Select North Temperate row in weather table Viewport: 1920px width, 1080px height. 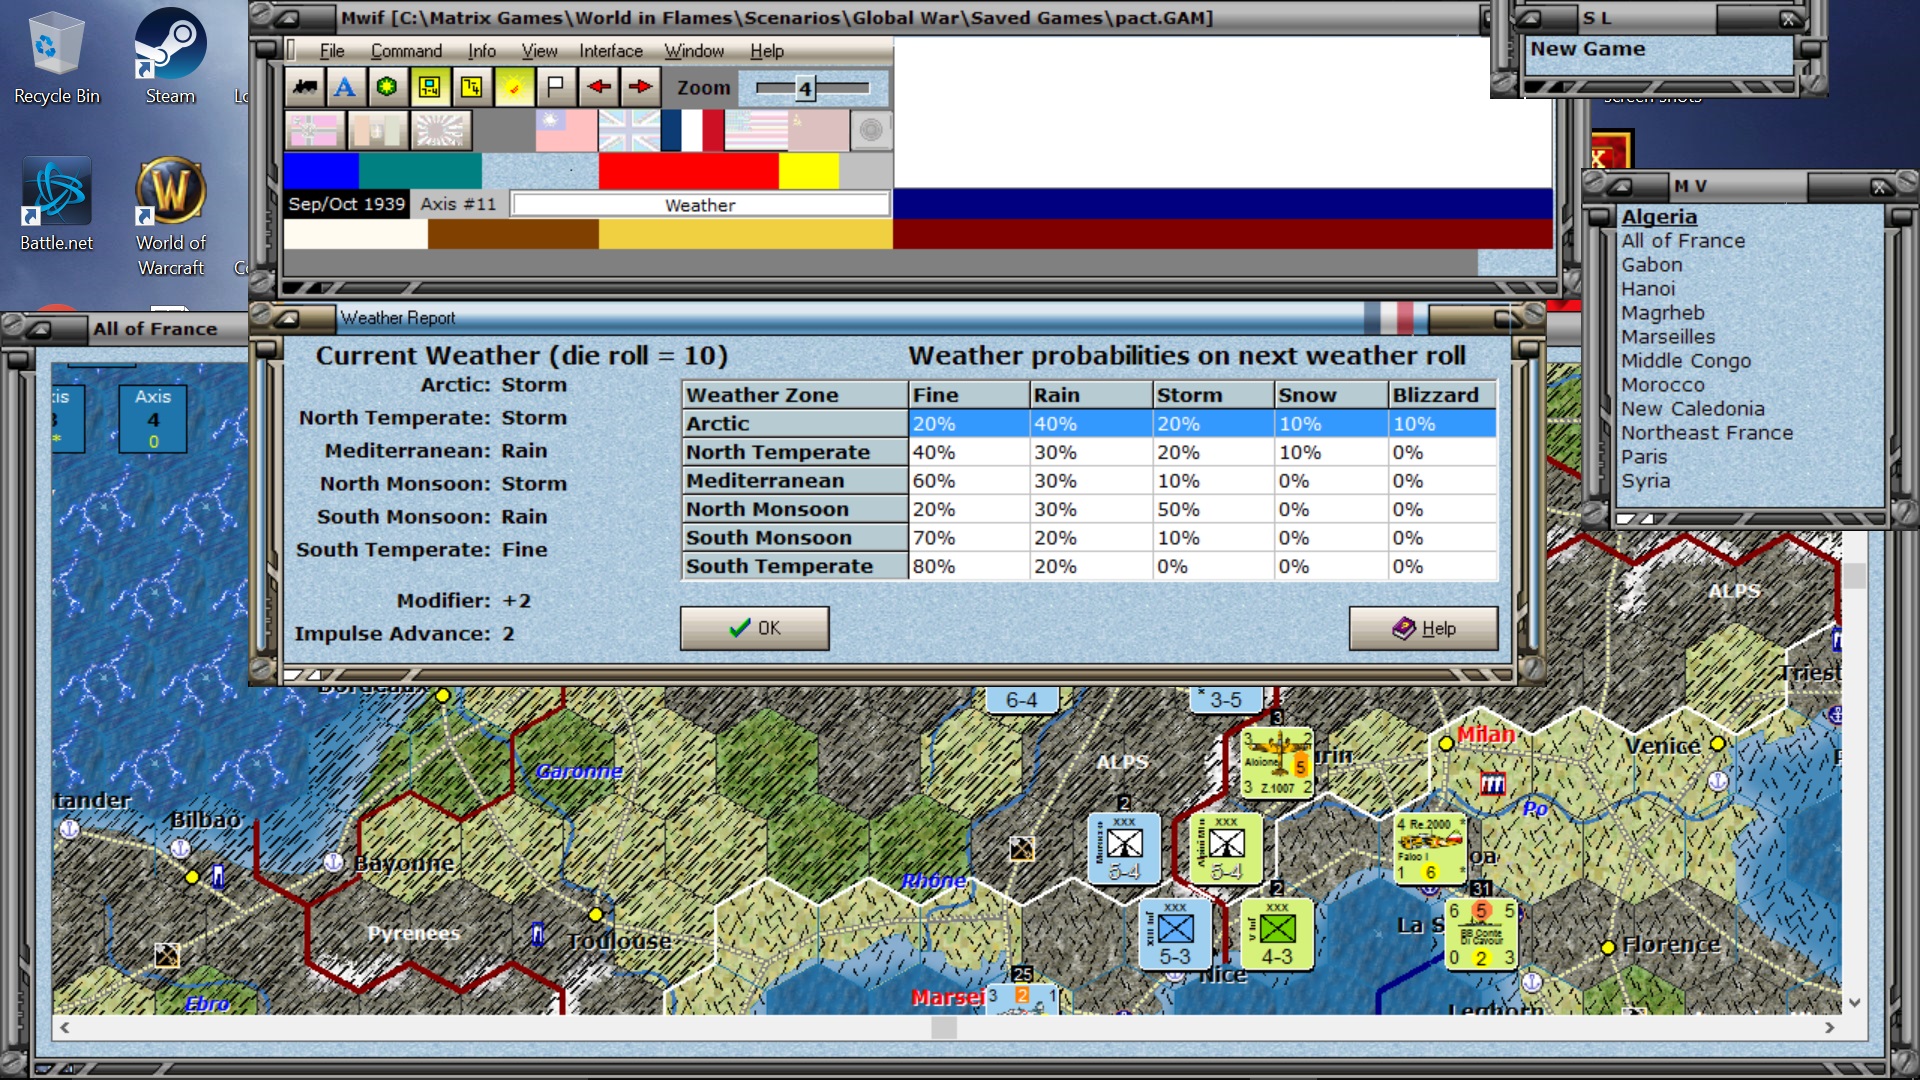pyautogui.click(x=1089, y=452)
